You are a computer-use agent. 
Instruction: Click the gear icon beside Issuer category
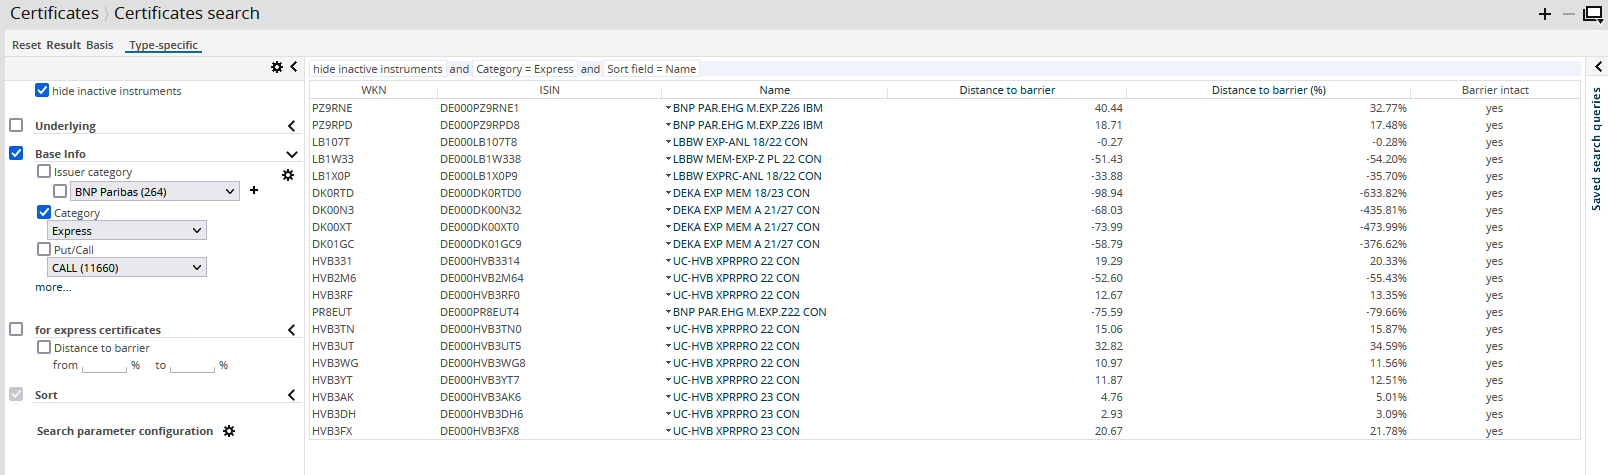288,175
